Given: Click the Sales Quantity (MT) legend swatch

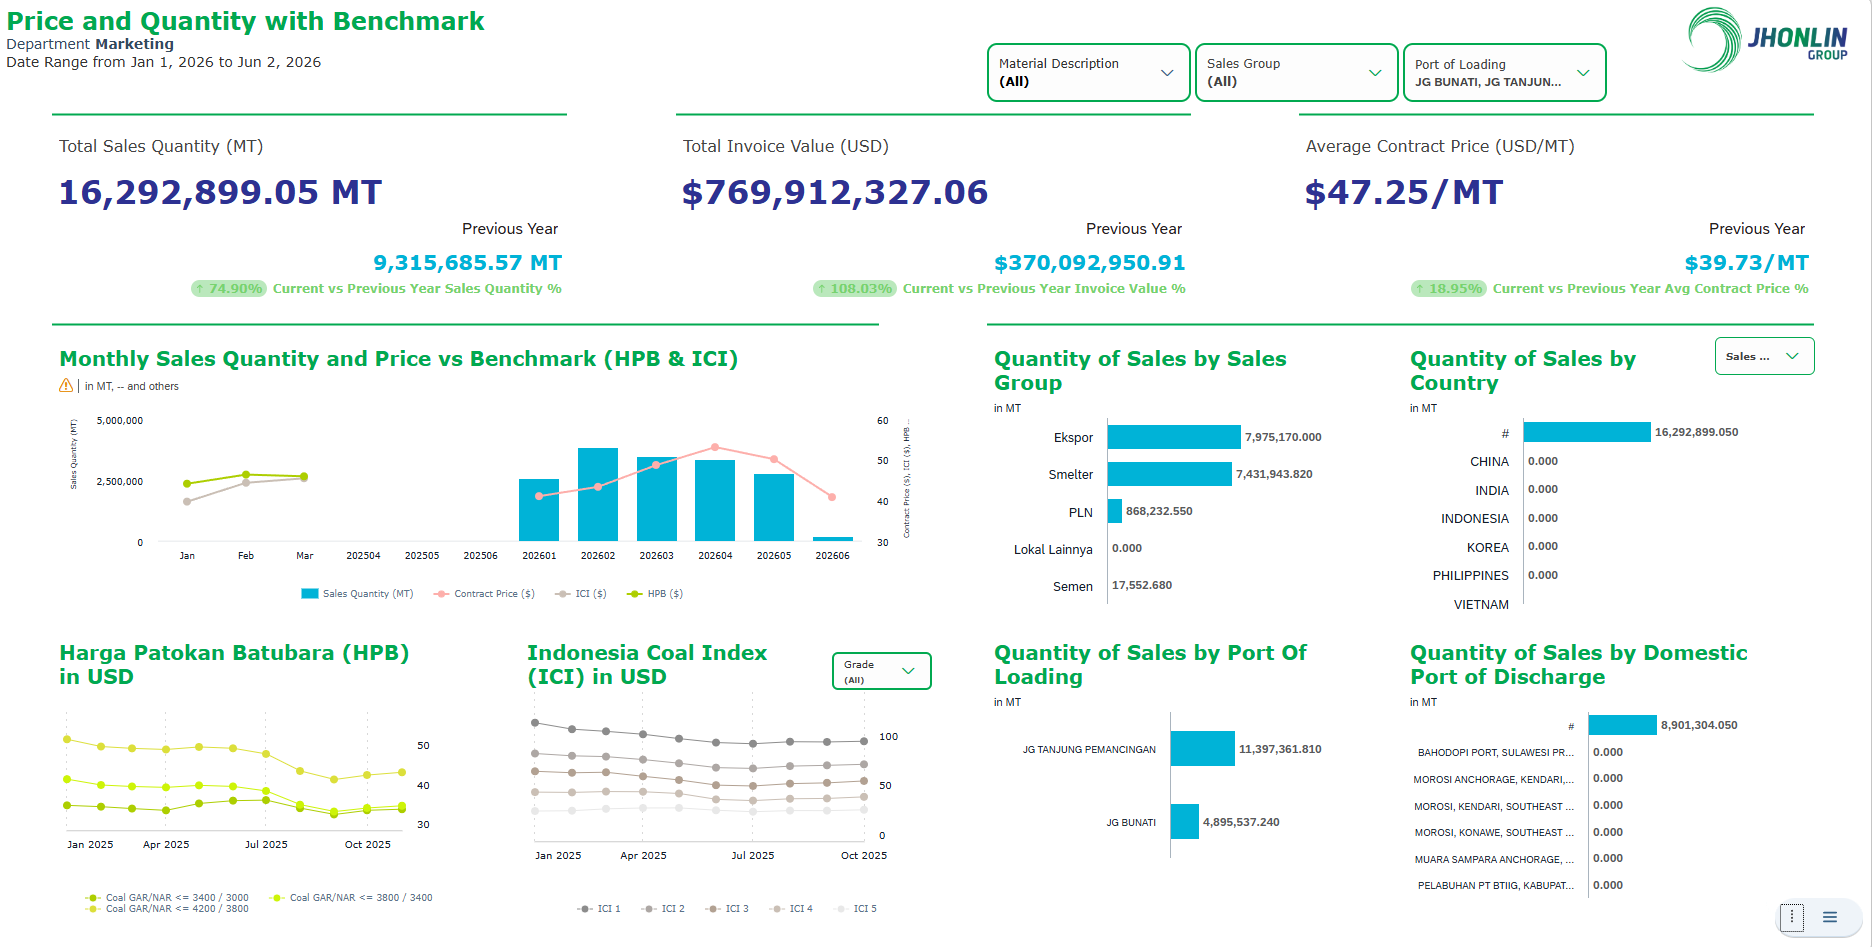Looking at the screenshot, I should point(310,594).
